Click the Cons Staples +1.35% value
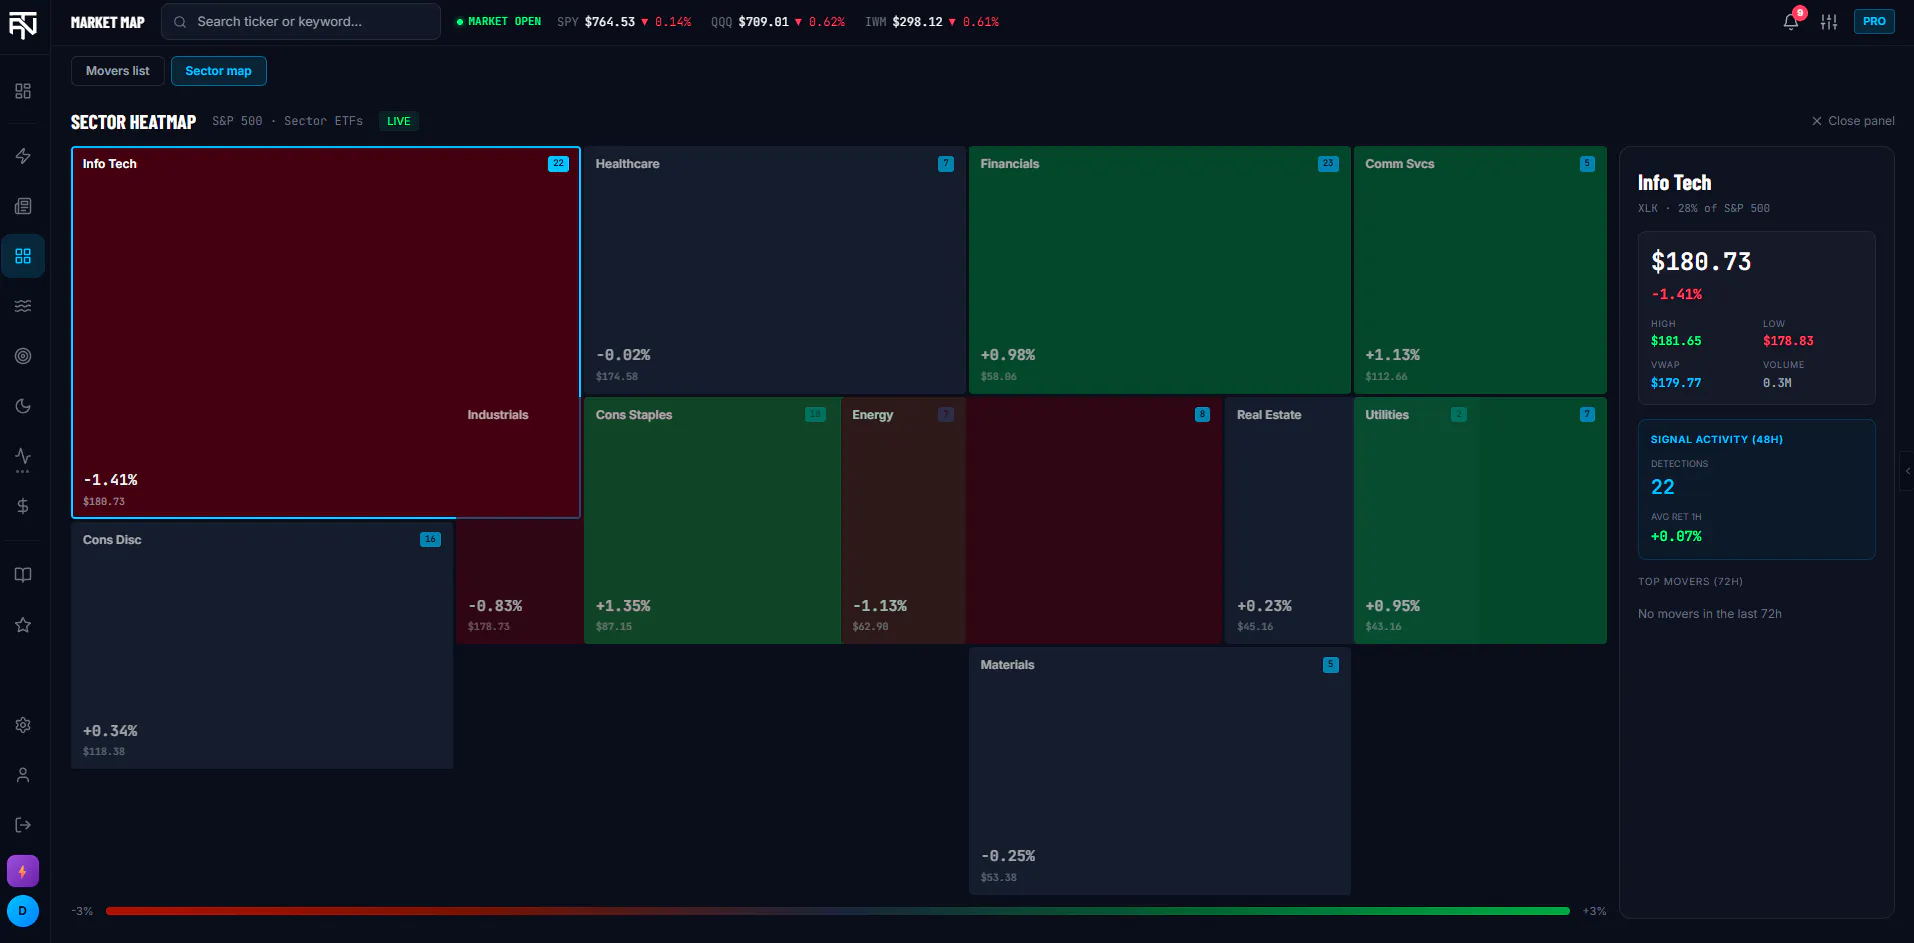 coord(623,606)
